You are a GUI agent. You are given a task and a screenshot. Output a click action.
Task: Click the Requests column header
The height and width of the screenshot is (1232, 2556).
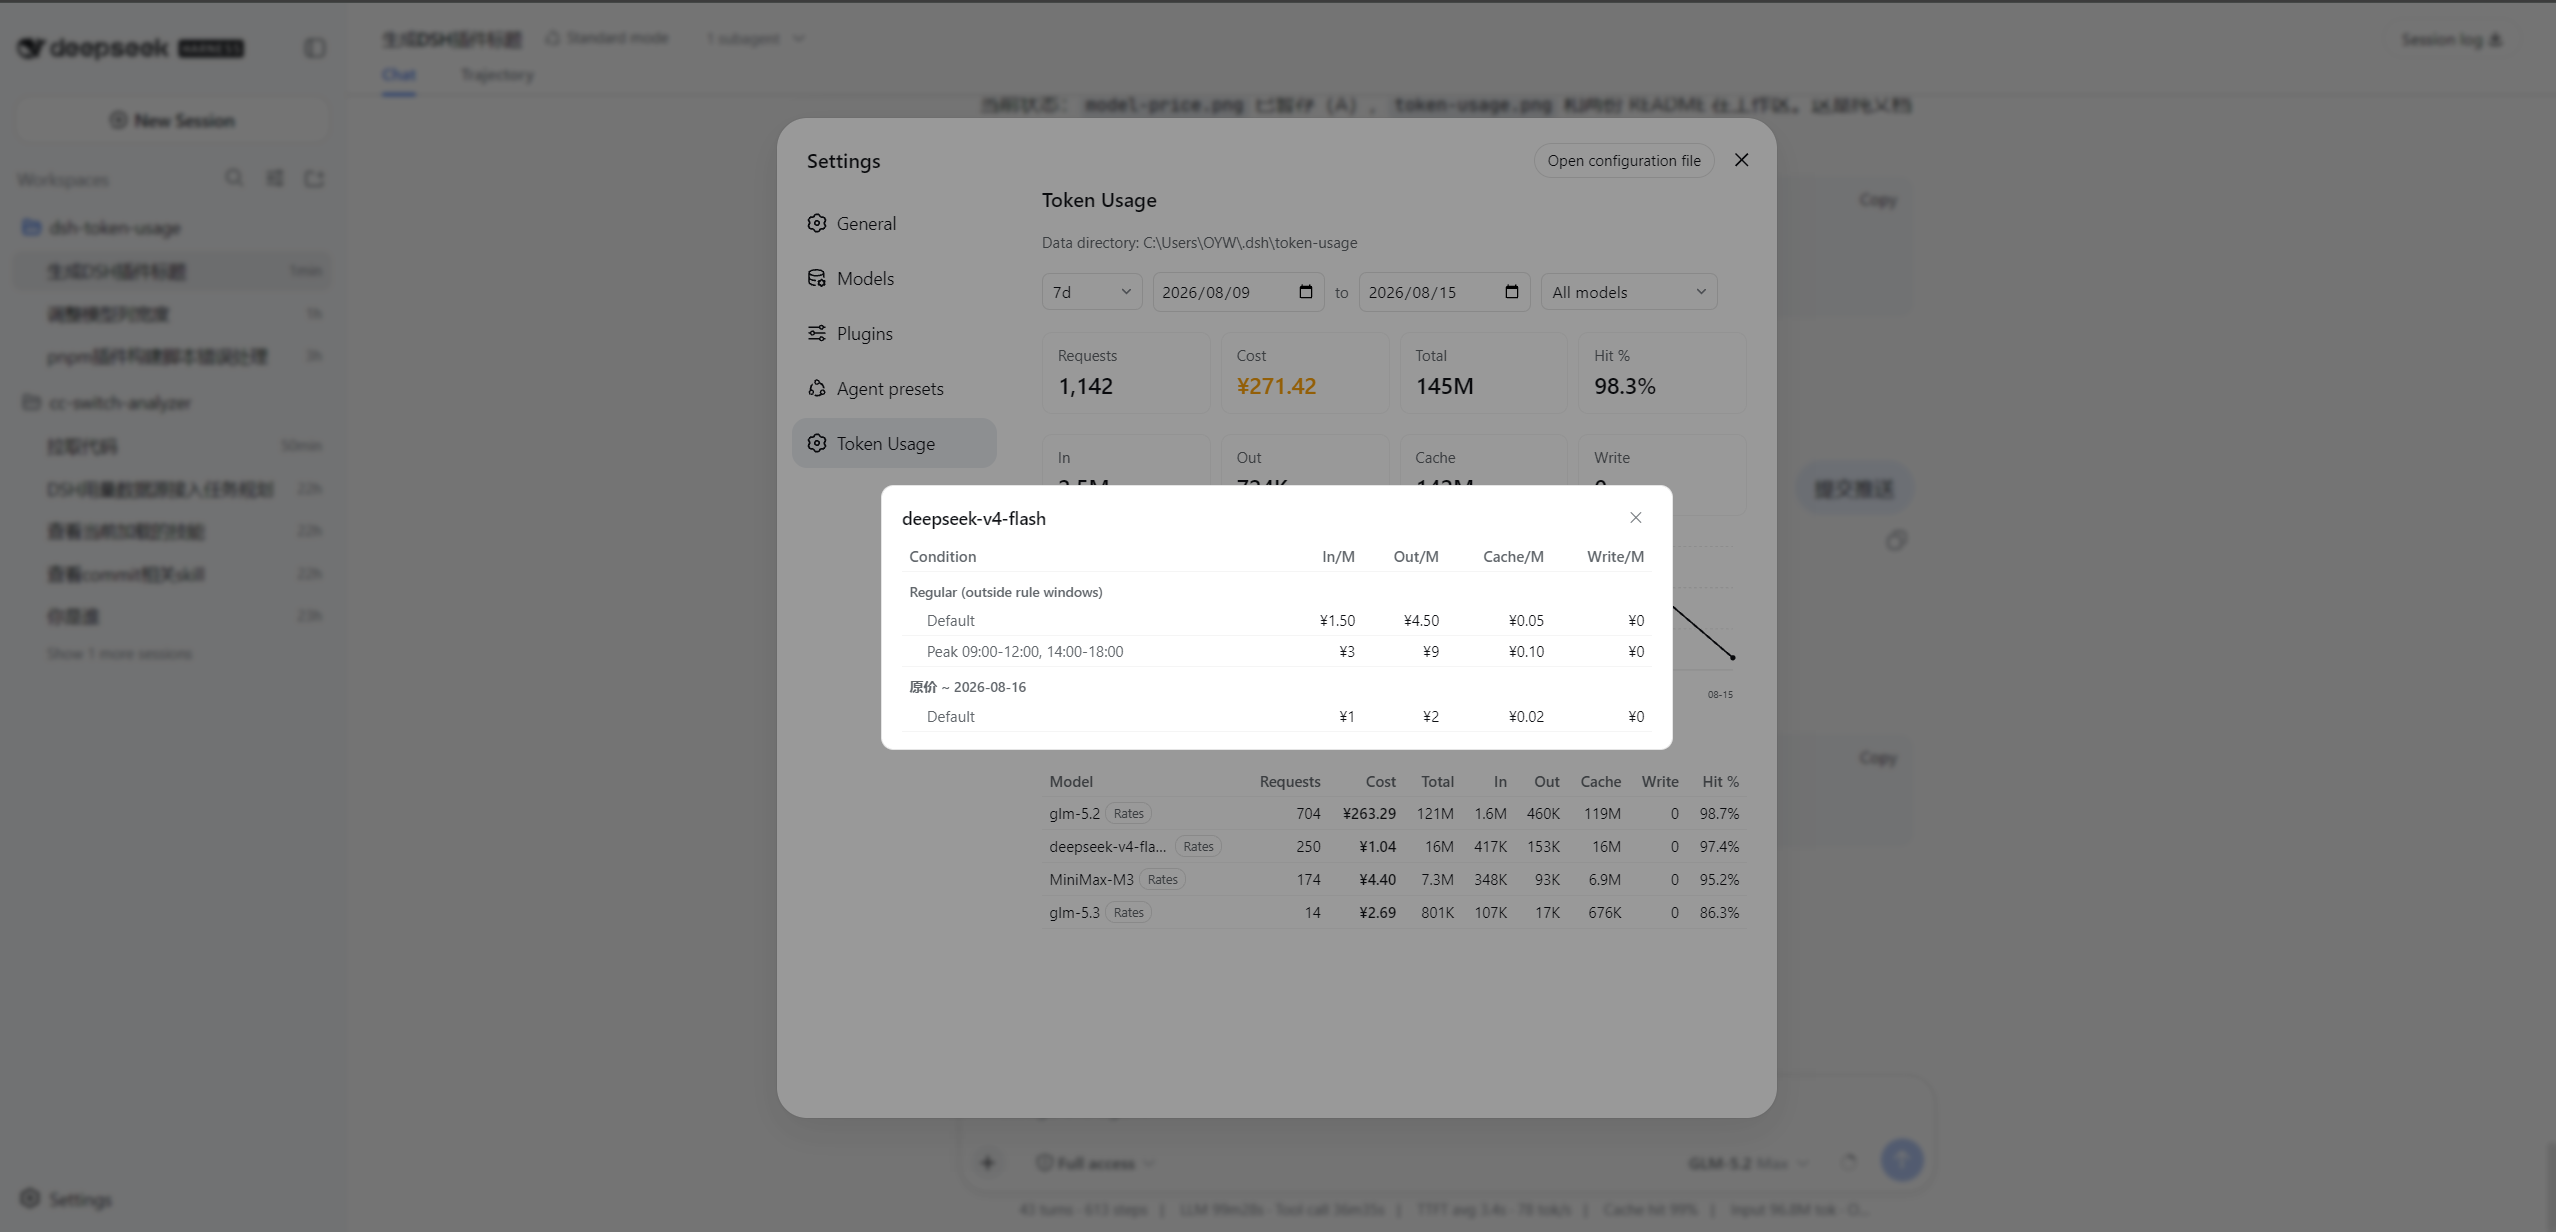[1289, 782]
